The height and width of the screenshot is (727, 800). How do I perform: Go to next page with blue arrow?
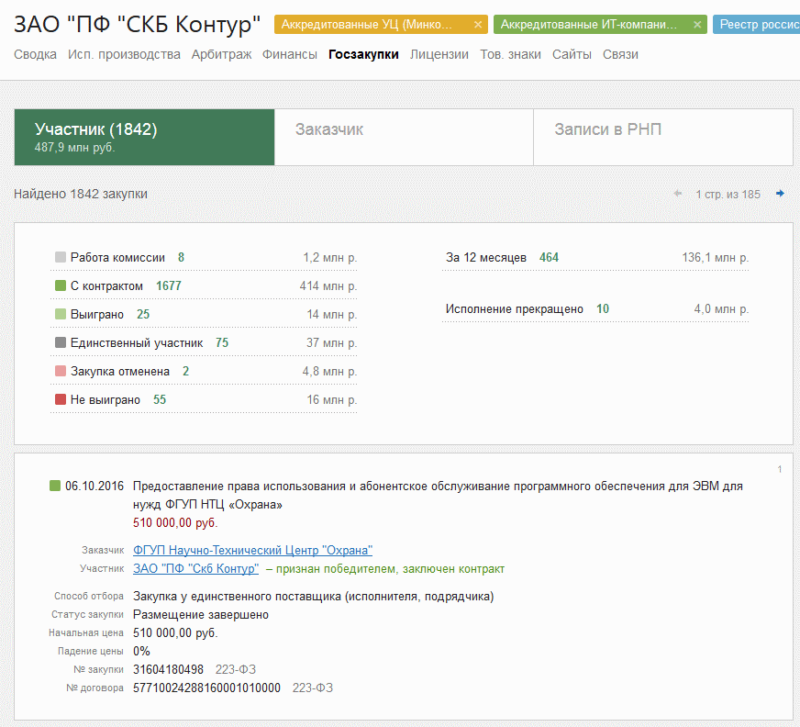click(780, 193)
